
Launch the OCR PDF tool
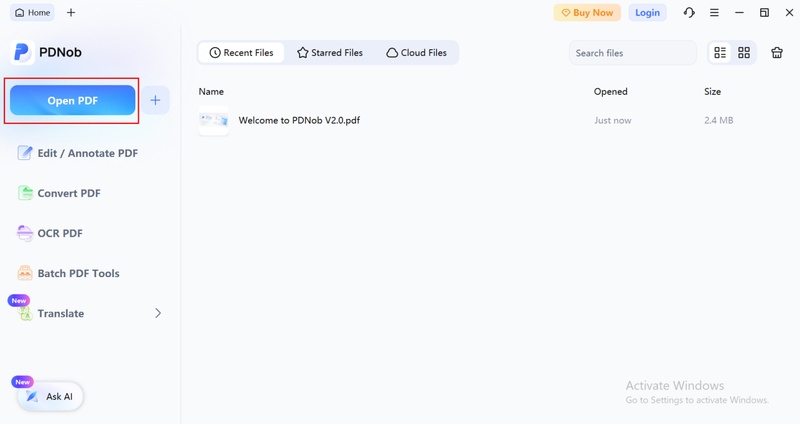[x=50, y=233]
